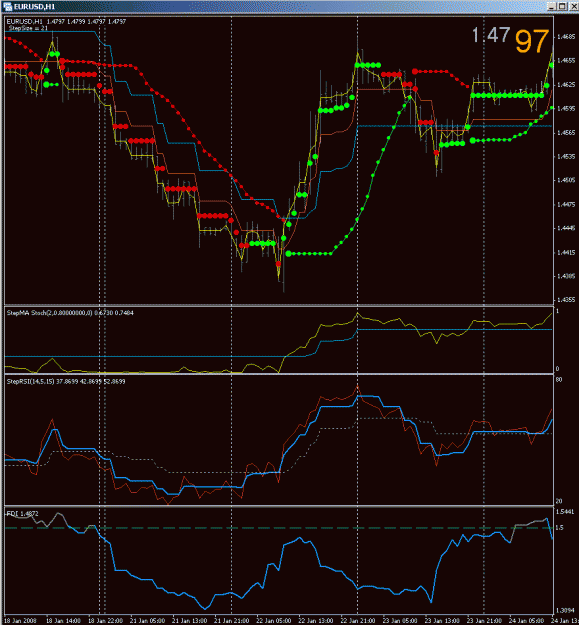Click price level 1.4655 on the axis
The image size is (579, 625).
tap(565, 61)
